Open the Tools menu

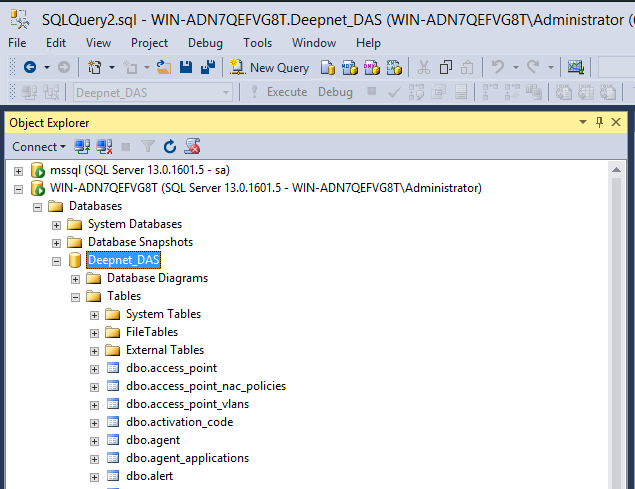tap(257, 43)
